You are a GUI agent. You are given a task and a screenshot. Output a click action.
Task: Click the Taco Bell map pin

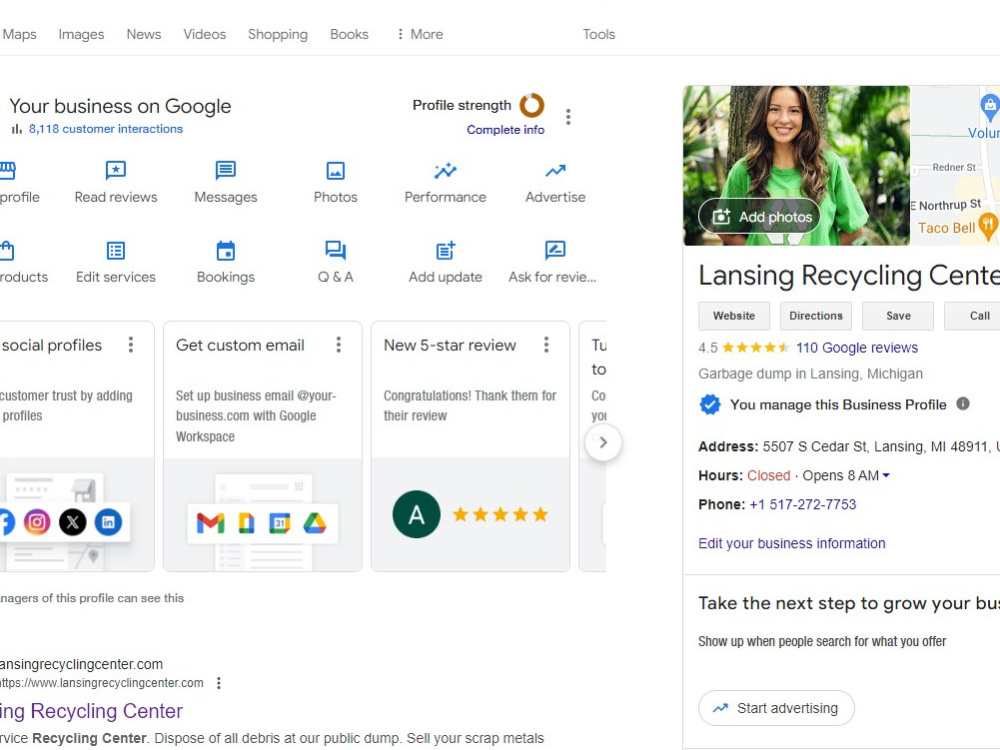988,227
